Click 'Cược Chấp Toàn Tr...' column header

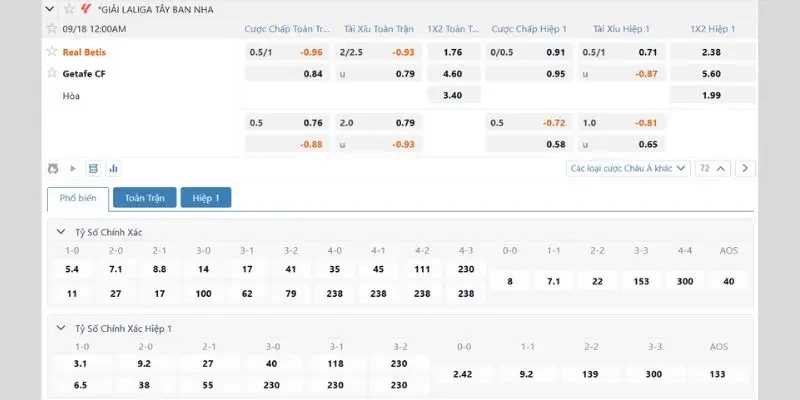point(287,29)
